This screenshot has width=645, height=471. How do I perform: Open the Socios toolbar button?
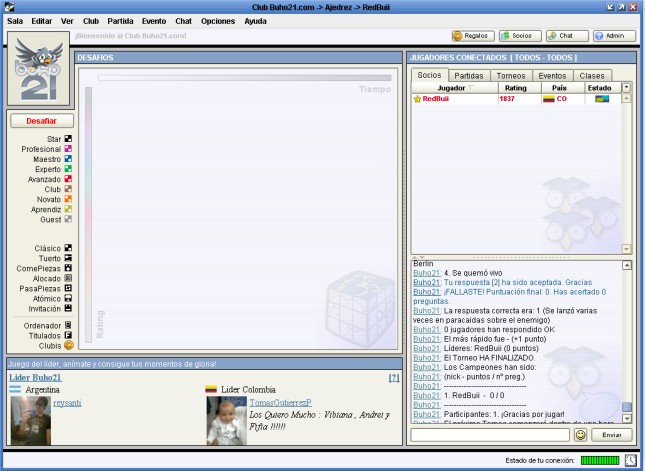click(x=520, y=36)
